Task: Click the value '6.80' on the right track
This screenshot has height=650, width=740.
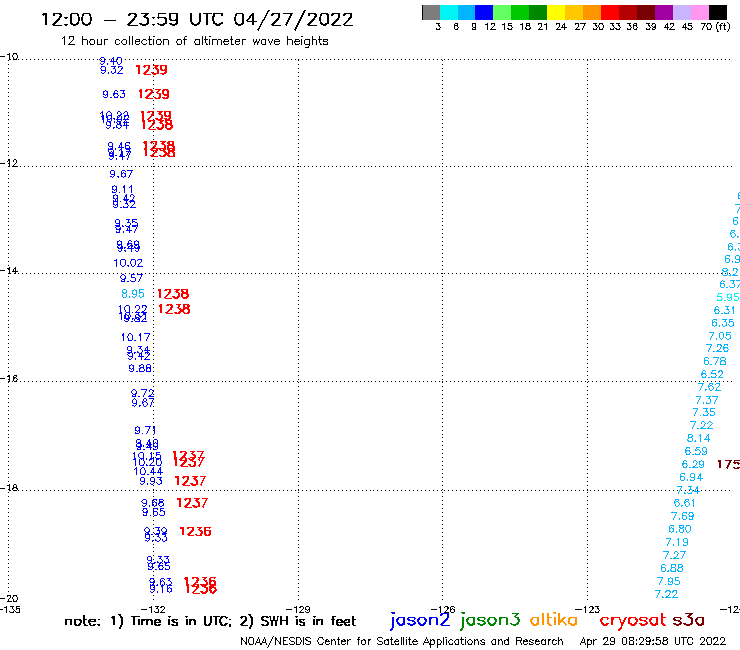Action: tap(680, 529)
